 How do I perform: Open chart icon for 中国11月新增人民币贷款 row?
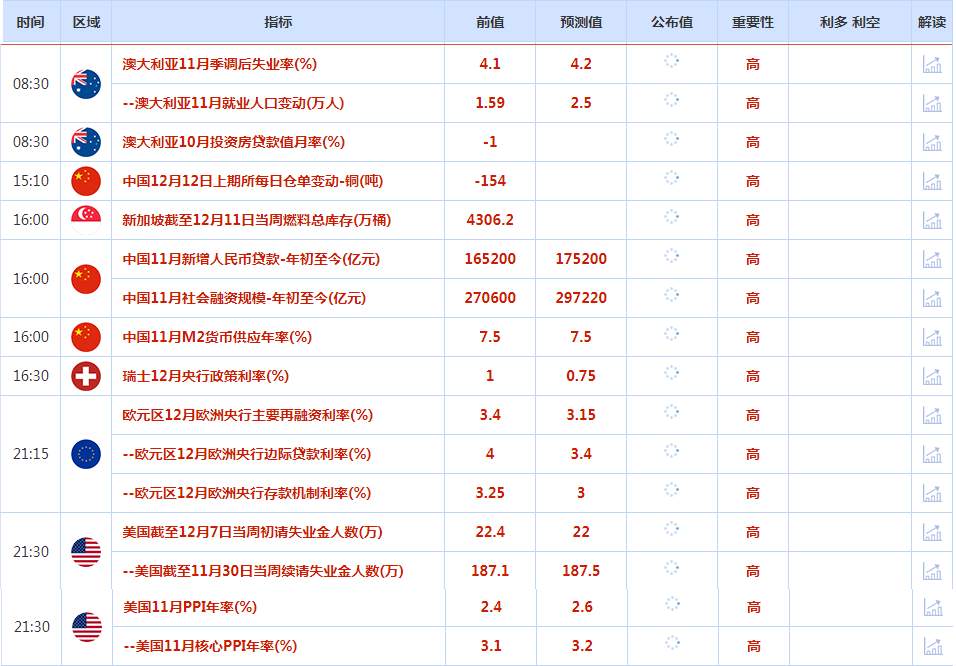pyautogui.click(x=932, y=259)
